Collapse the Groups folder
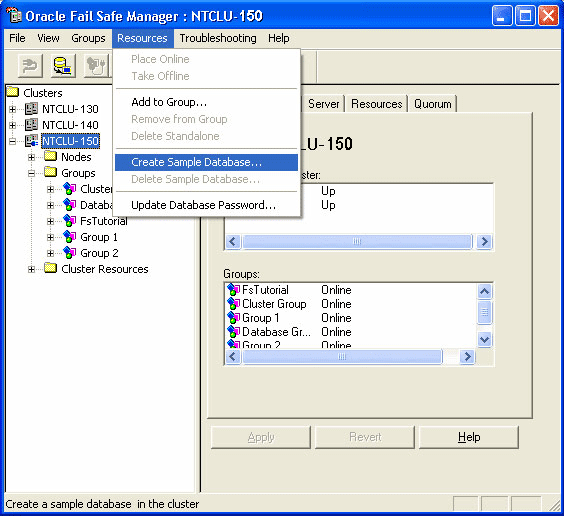The image size is (564, 516). pos(32,173)
